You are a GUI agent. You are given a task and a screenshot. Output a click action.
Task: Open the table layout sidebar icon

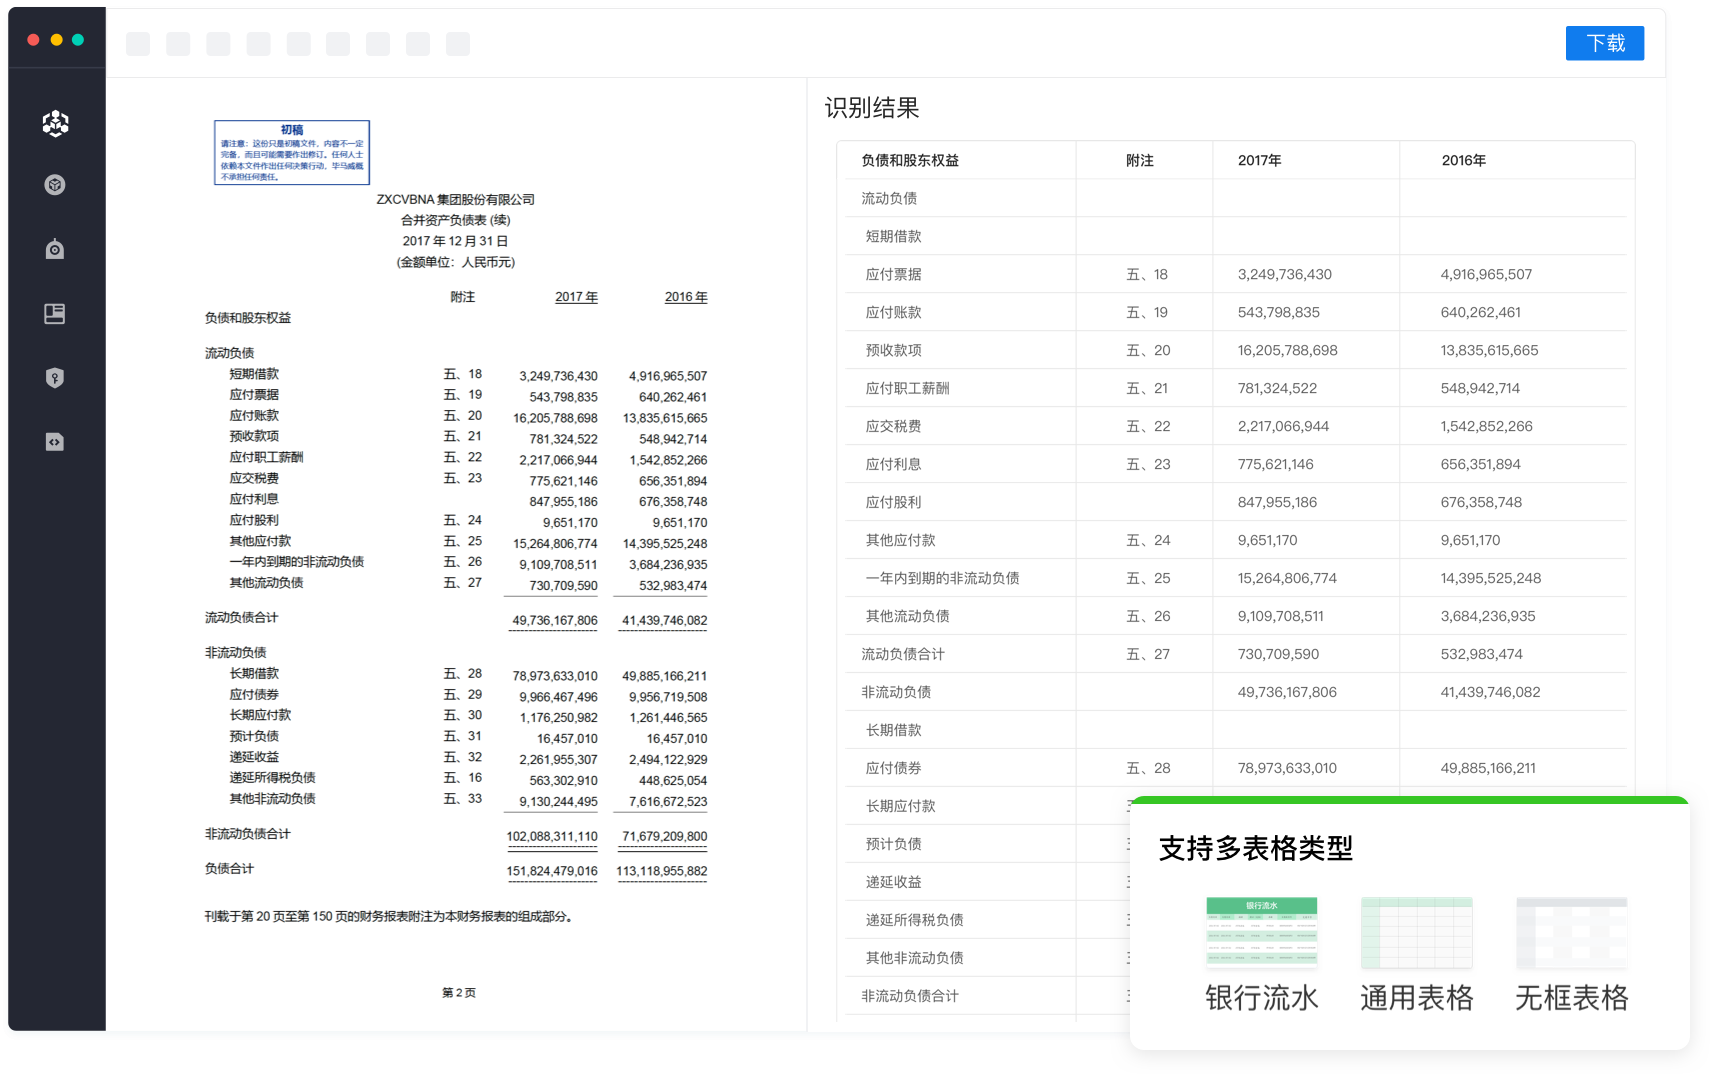[x=55, y=314]
